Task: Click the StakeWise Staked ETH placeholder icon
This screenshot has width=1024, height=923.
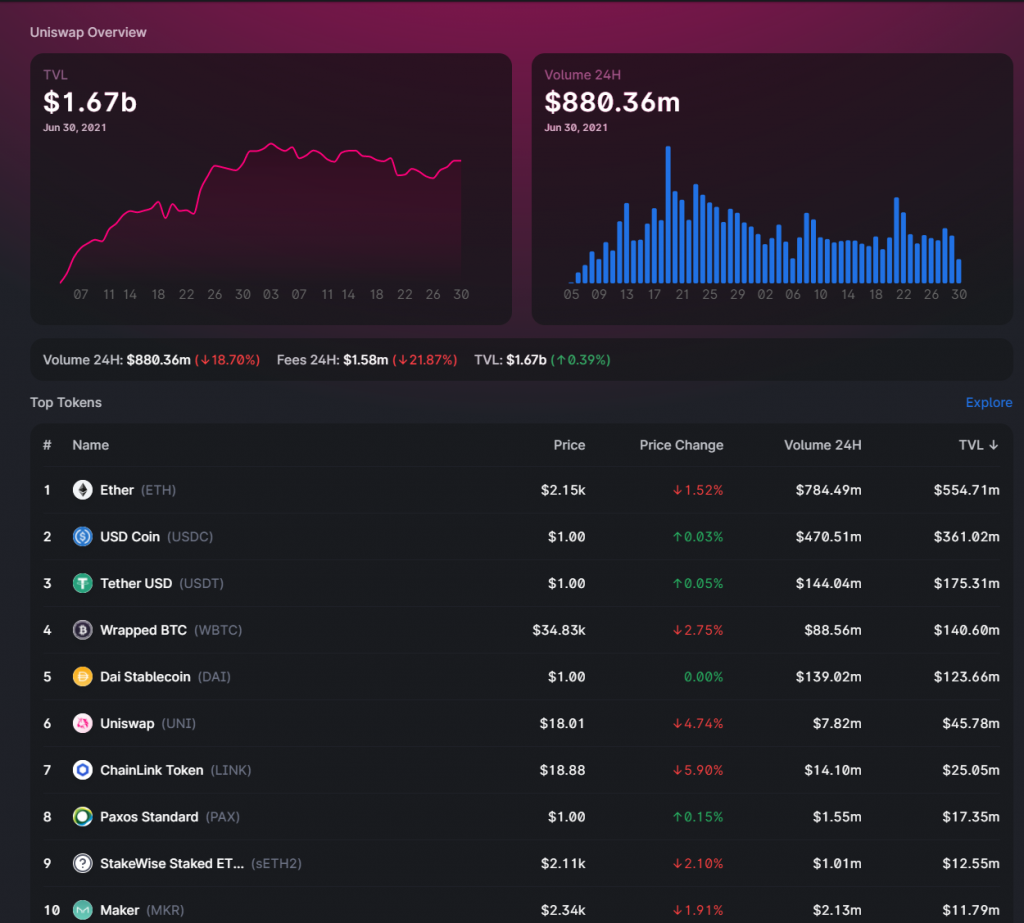Action: point(82,863)
